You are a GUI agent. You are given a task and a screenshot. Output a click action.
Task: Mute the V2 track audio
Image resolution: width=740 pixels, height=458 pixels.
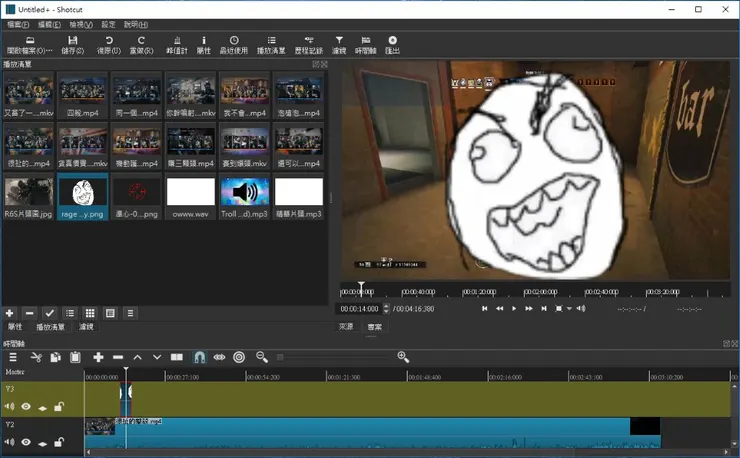coord(9,442)
